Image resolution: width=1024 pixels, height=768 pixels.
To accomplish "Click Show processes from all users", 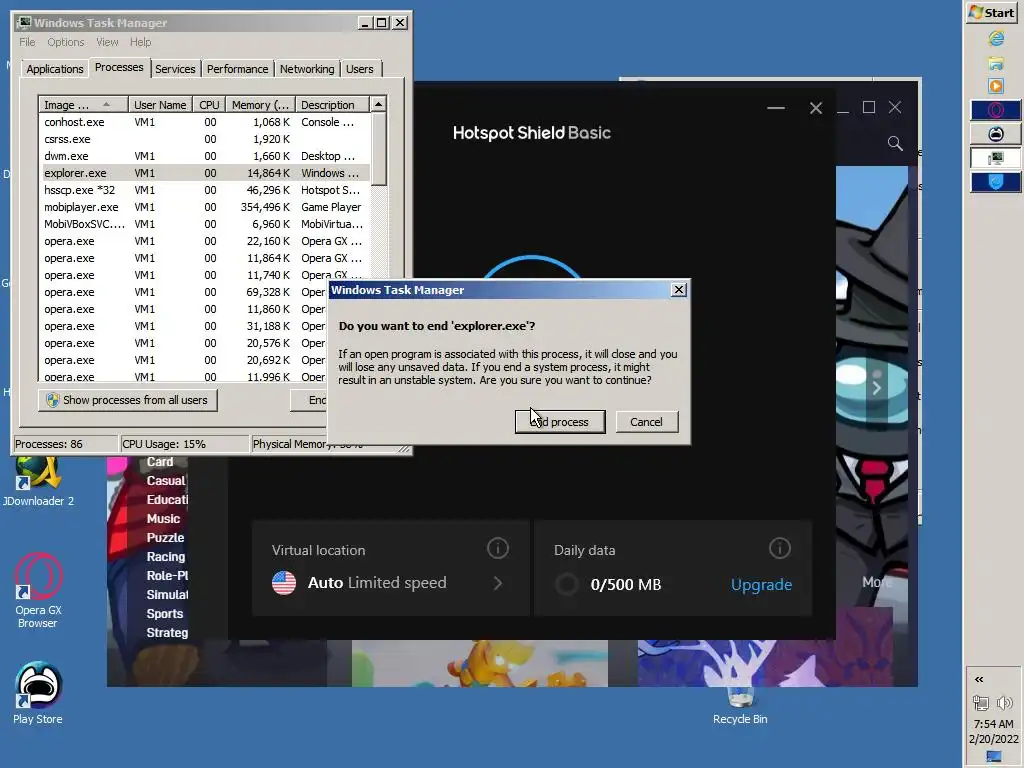I will [x=128, y=400].
